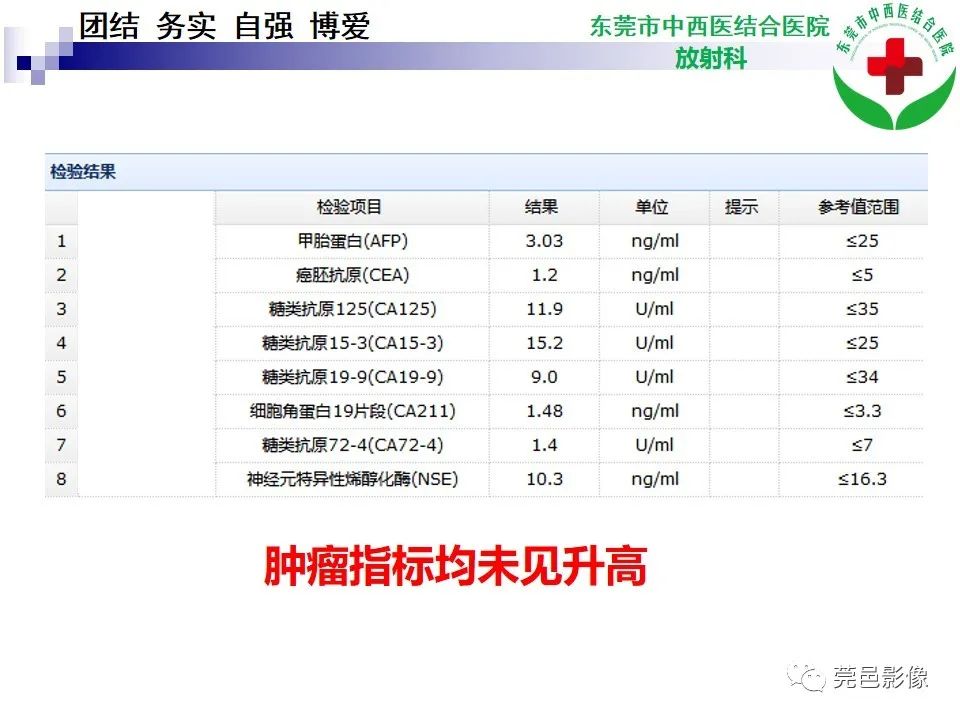Select the 检验项目 column header

click(350, 207)
